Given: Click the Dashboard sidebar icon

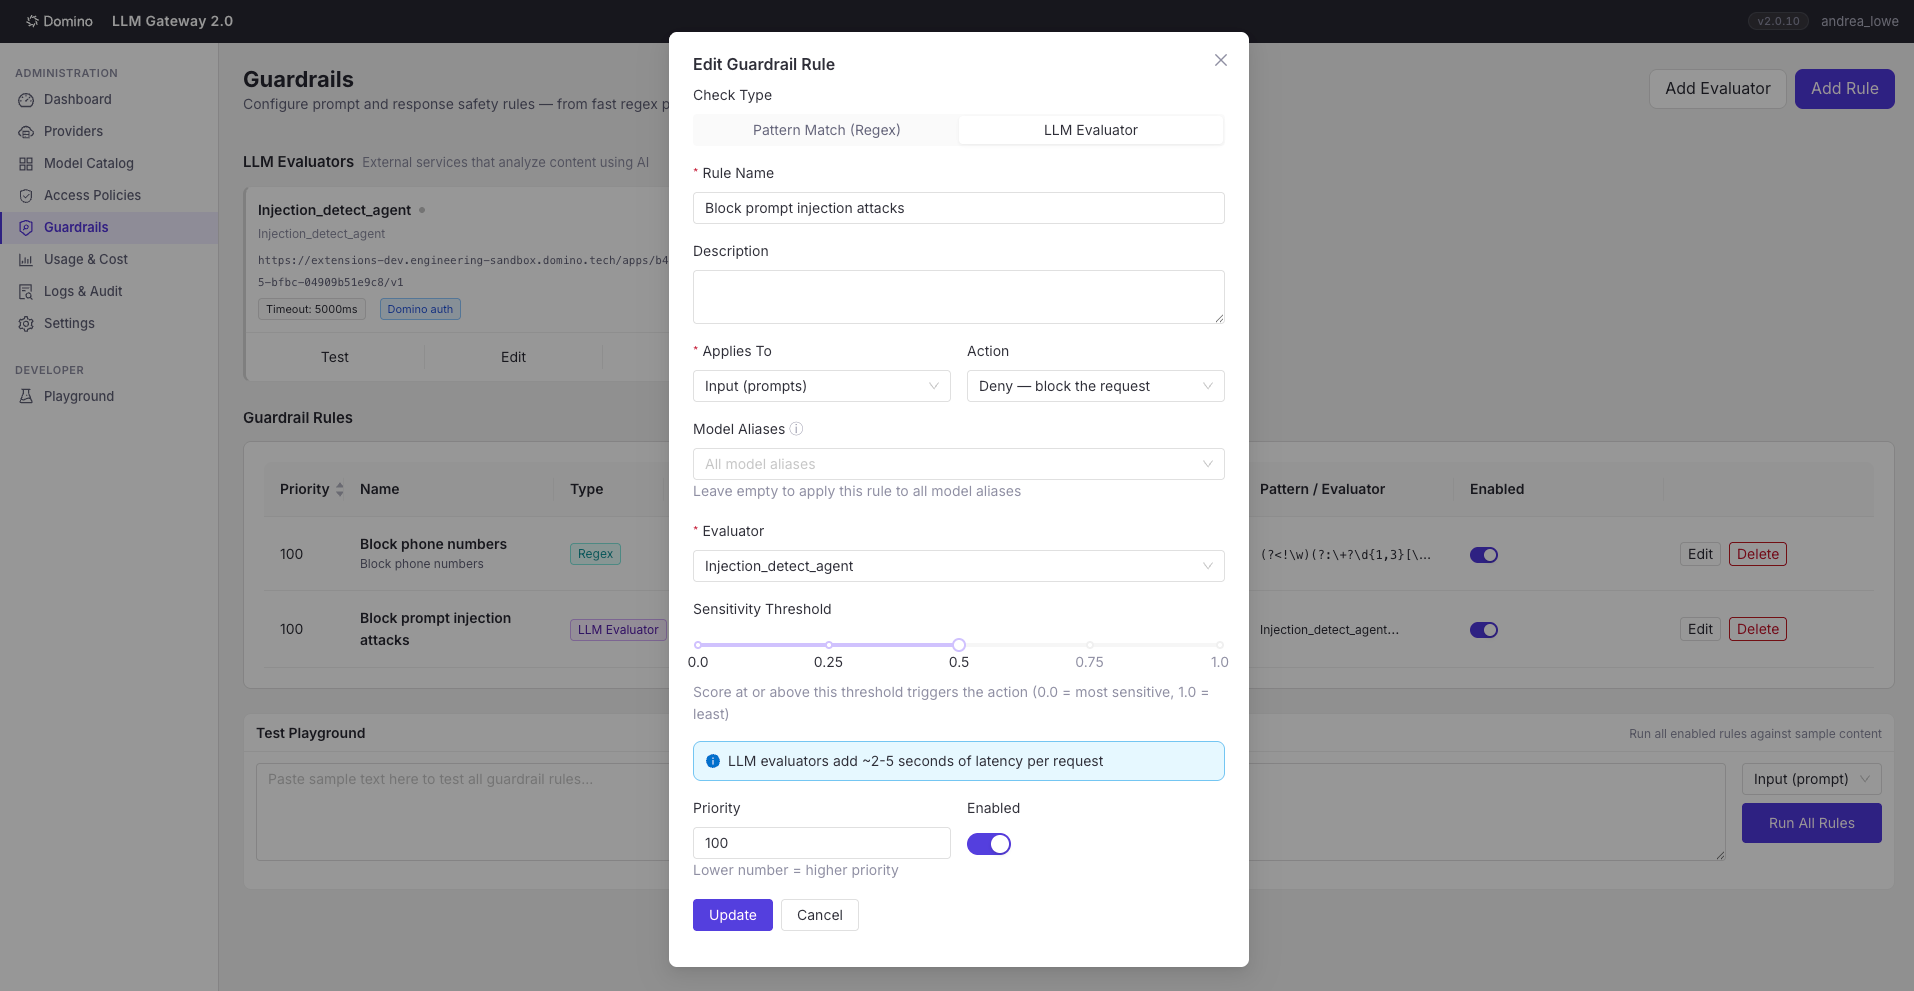Looking at the screenshot, I should (x=26, y=100).
